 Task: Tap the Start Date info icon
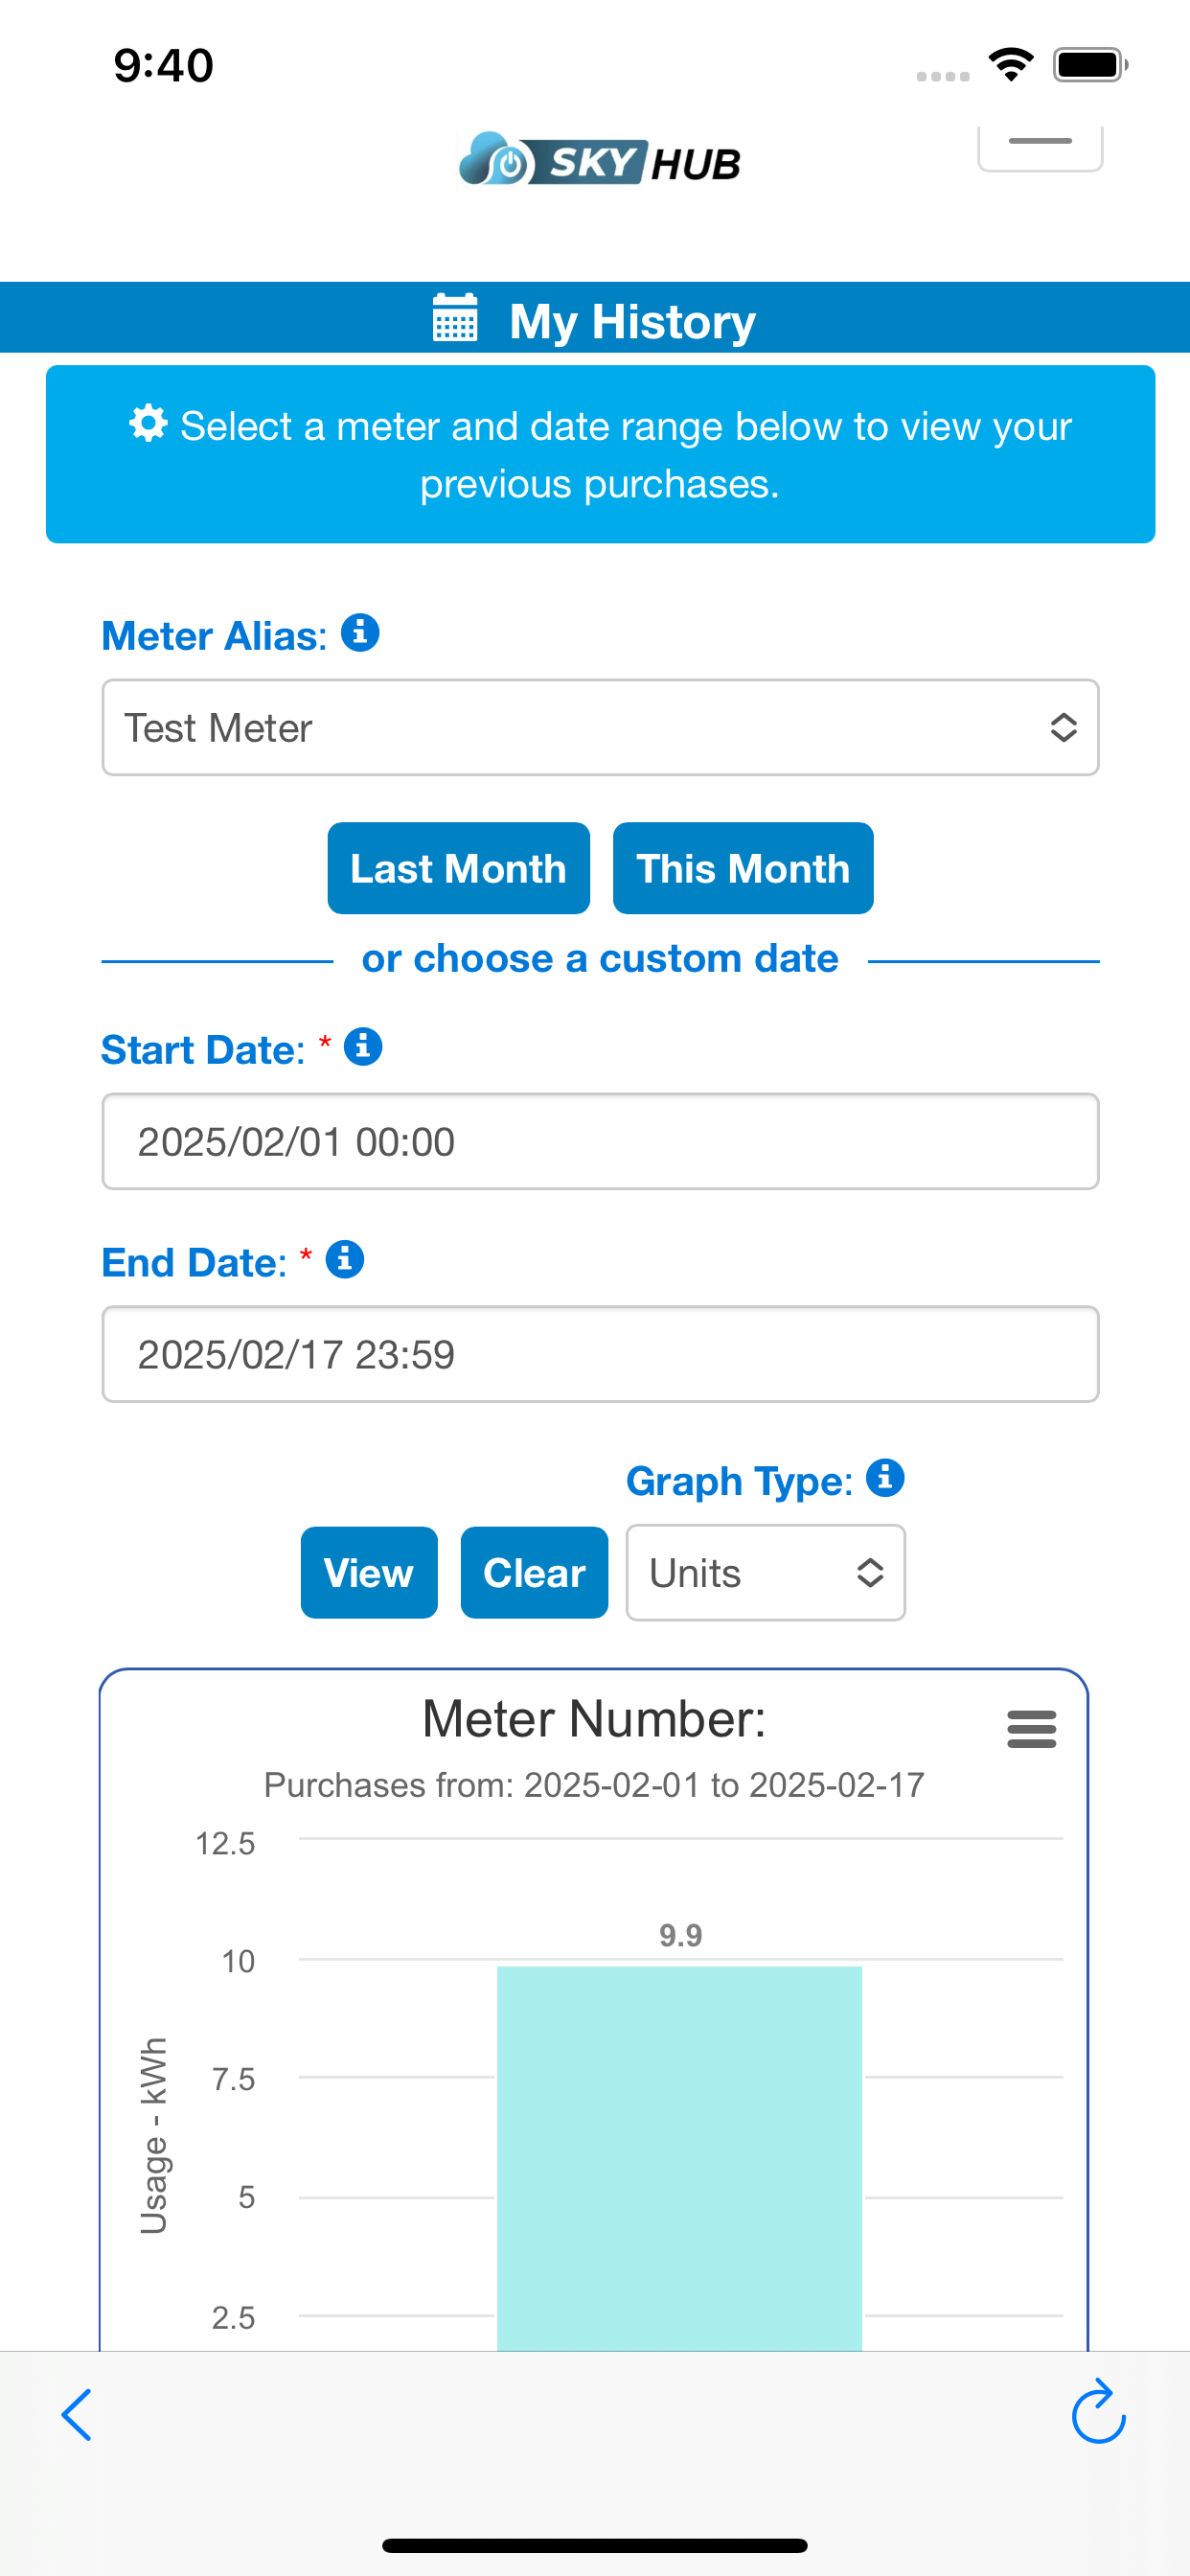tap(363, 1047)
